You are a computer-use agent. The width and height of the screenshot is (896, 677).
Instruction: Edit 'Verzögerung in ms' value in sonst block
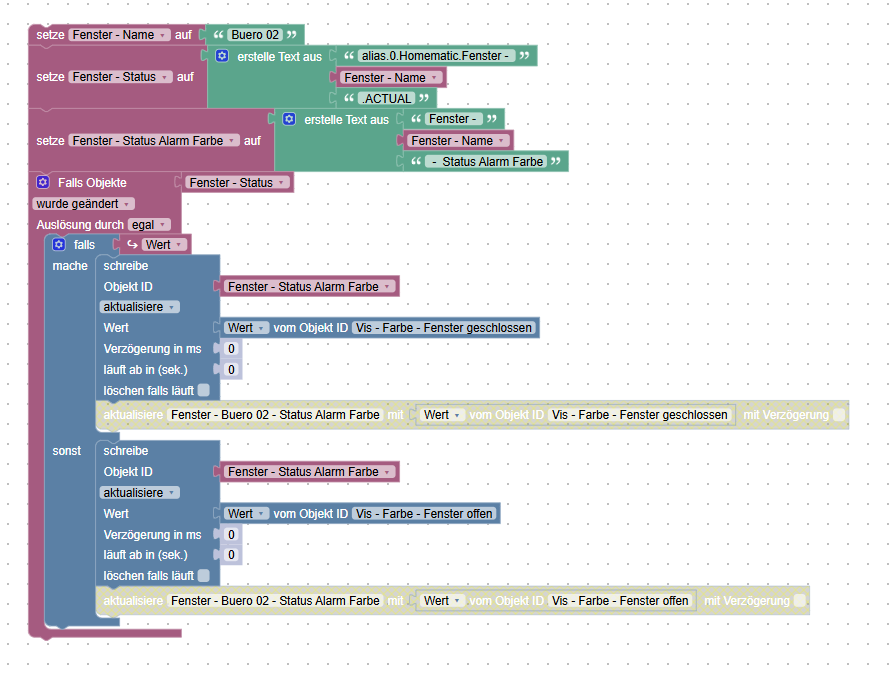(231, 534)
